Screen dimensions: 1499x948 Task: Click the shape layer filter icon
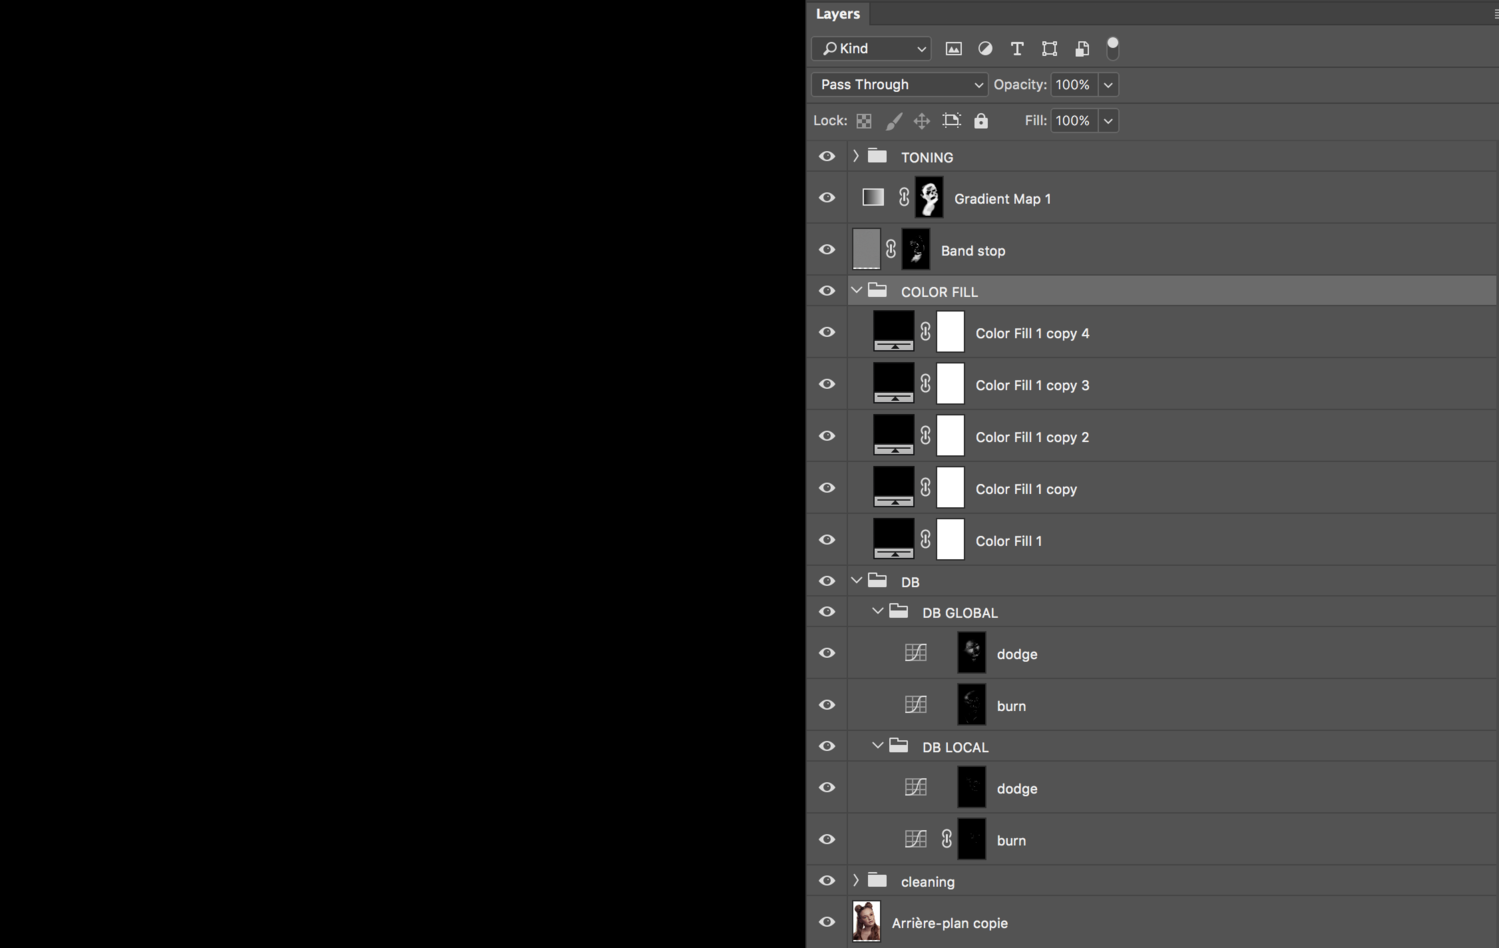(1049, 49)
